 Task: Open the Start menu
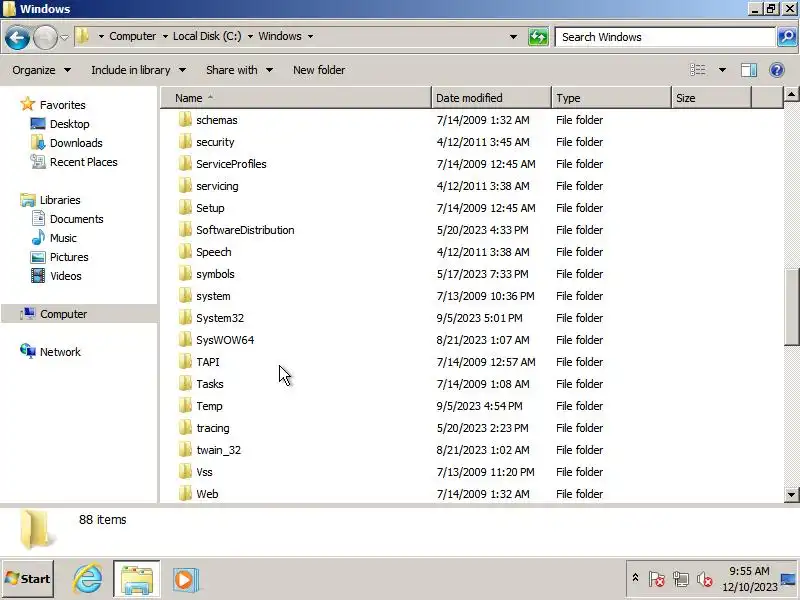[28, 579]
